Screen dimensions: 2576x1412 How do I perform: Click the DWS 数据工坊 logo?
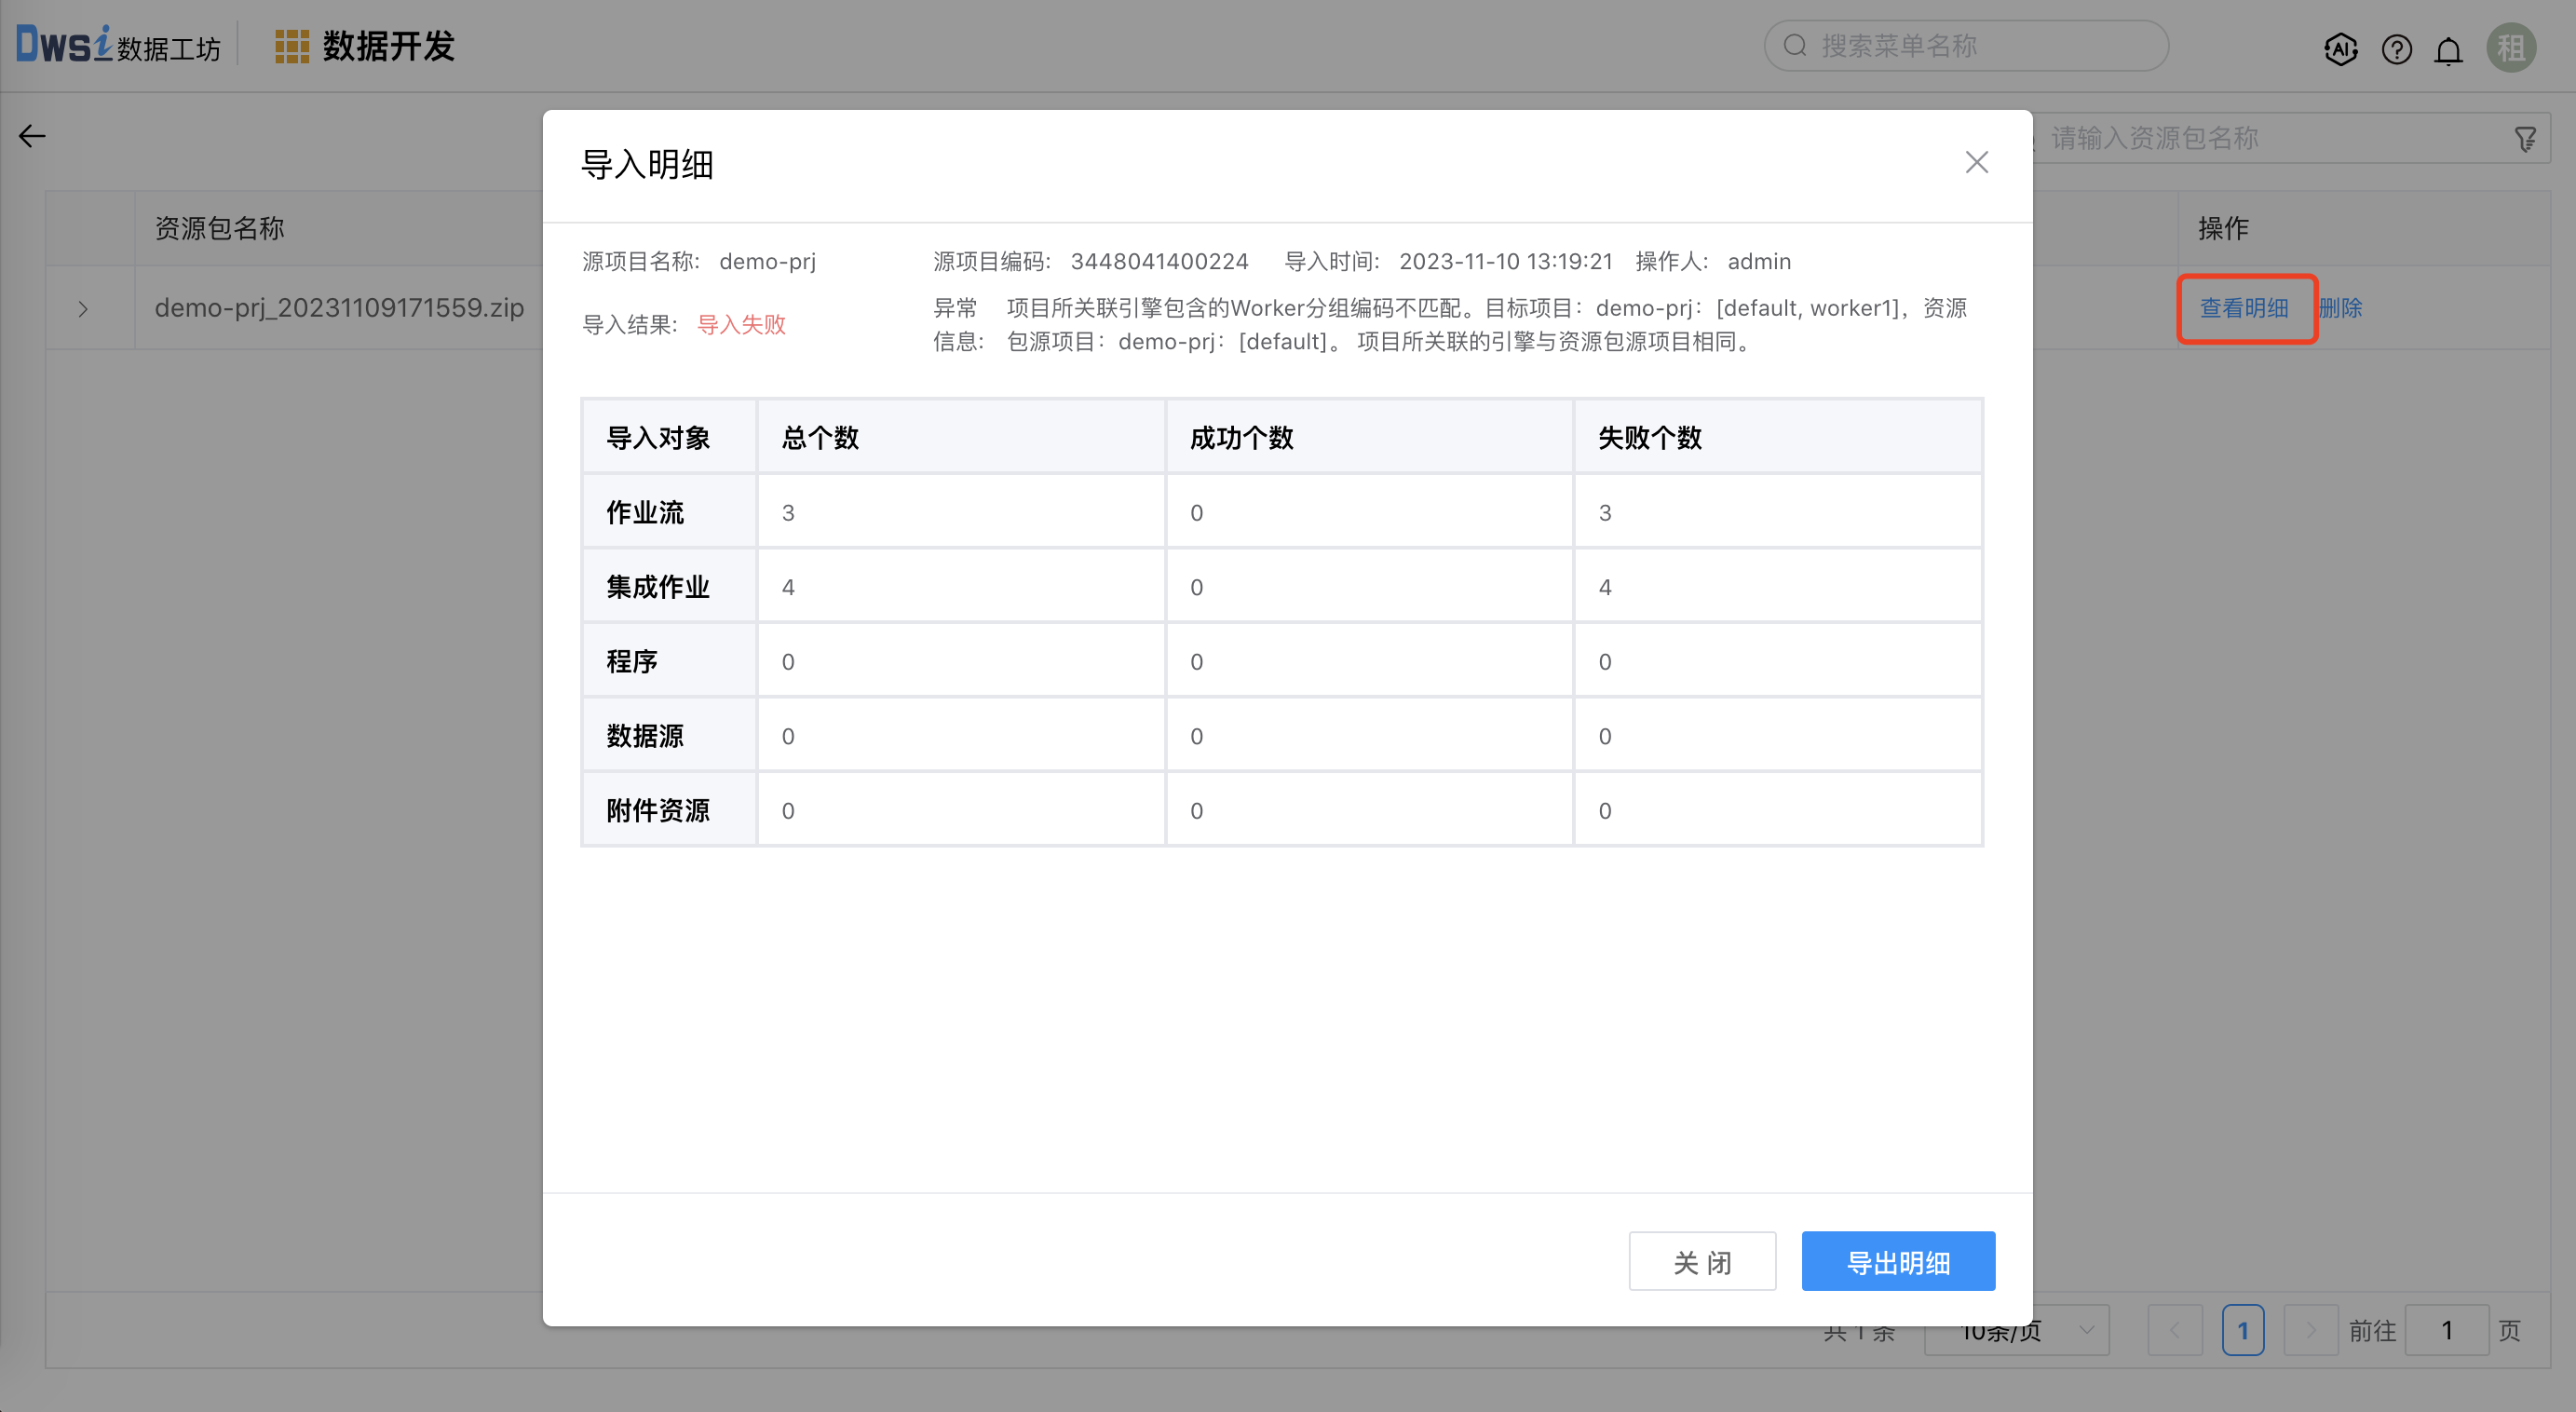pos(117,45)
